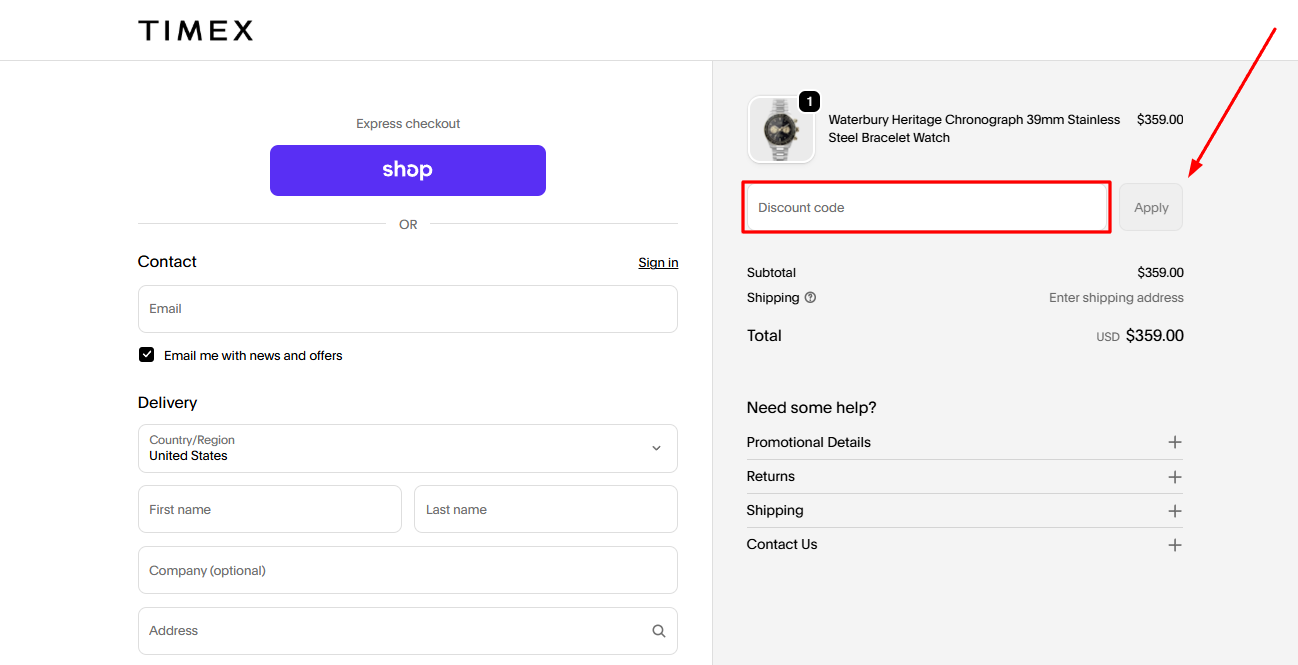Open the Sign in link
The height and width of the screenshot is (665, 1298).
[658, 262]
